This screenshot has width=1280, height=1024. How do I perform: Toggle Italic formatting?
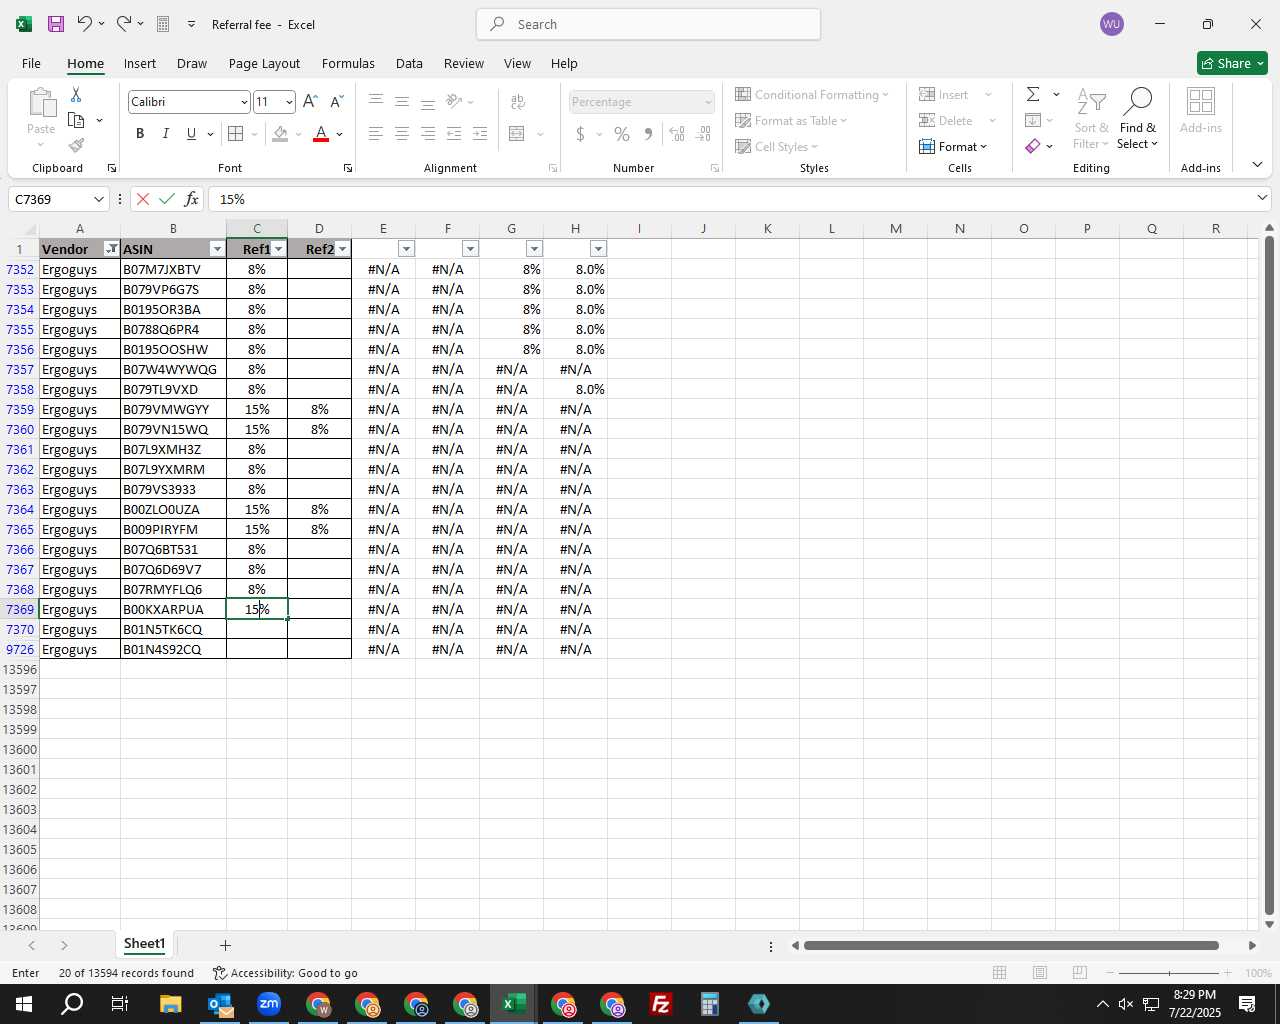pyautogui.click(x=166, y=133)
